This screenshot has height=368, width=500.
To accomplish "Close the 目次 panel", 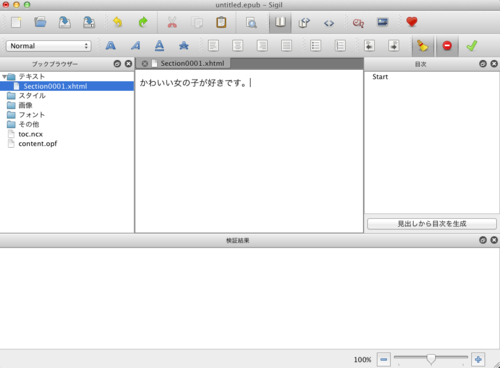I will tap(494, 64).
